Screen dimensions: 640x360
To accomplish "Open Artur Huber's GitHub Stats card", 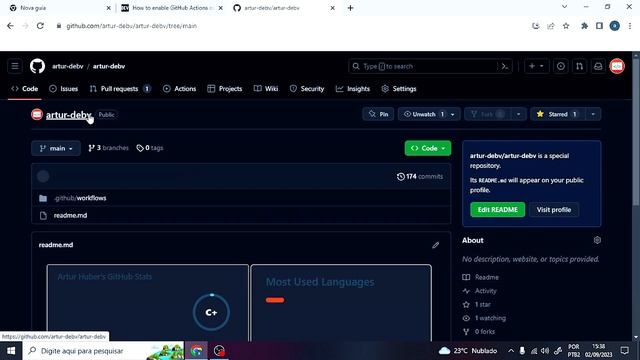I will (x=147, y=303).
